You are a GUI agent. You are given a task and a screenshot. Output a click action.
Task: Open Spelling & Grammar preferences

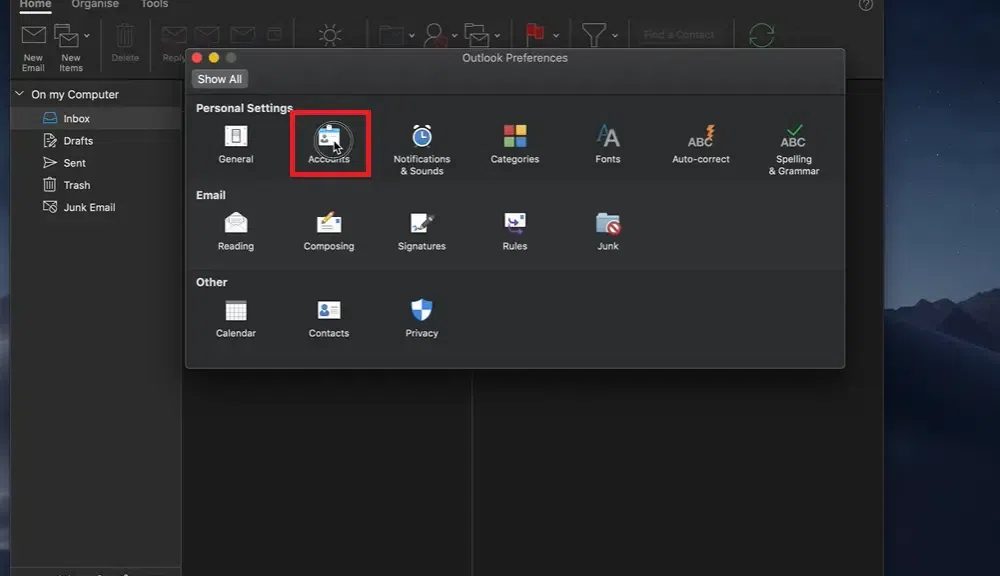(793, 150)
